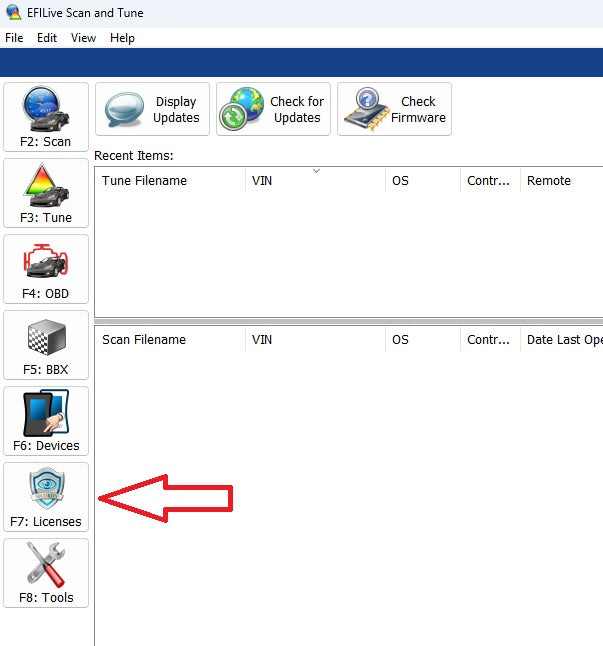This screenshot has width=603, height=646.
Task: Open the F8: Tools section
Action: pos(46,573)
